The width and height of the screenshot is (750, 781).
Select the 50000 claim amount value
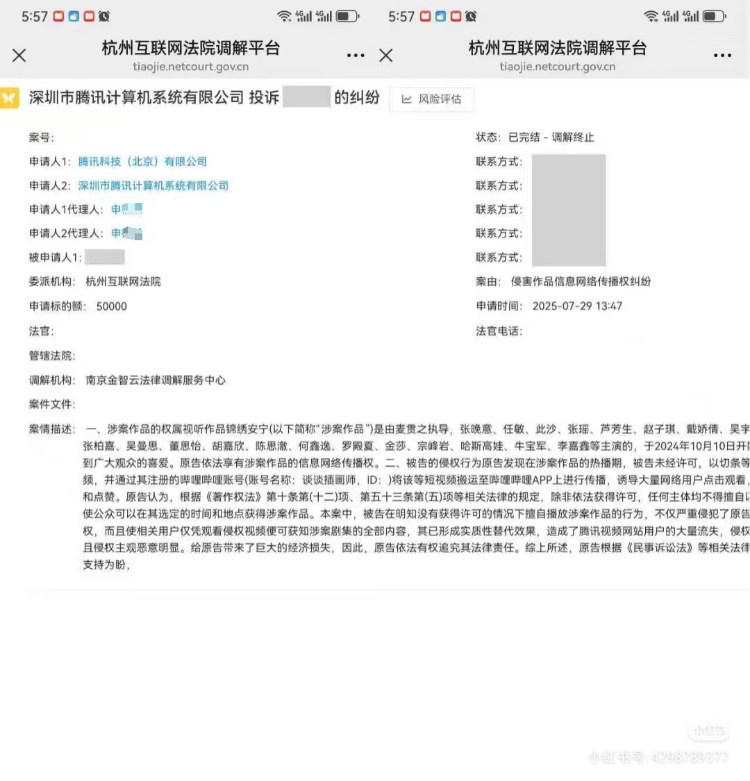coord(111,307)
